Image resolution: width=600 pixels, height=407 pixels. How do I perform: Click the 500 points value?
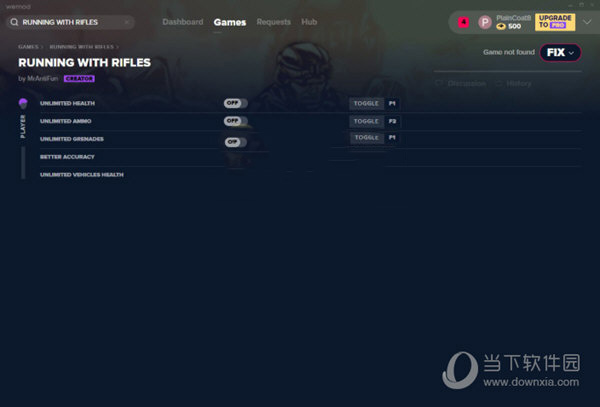coord(514,26)
